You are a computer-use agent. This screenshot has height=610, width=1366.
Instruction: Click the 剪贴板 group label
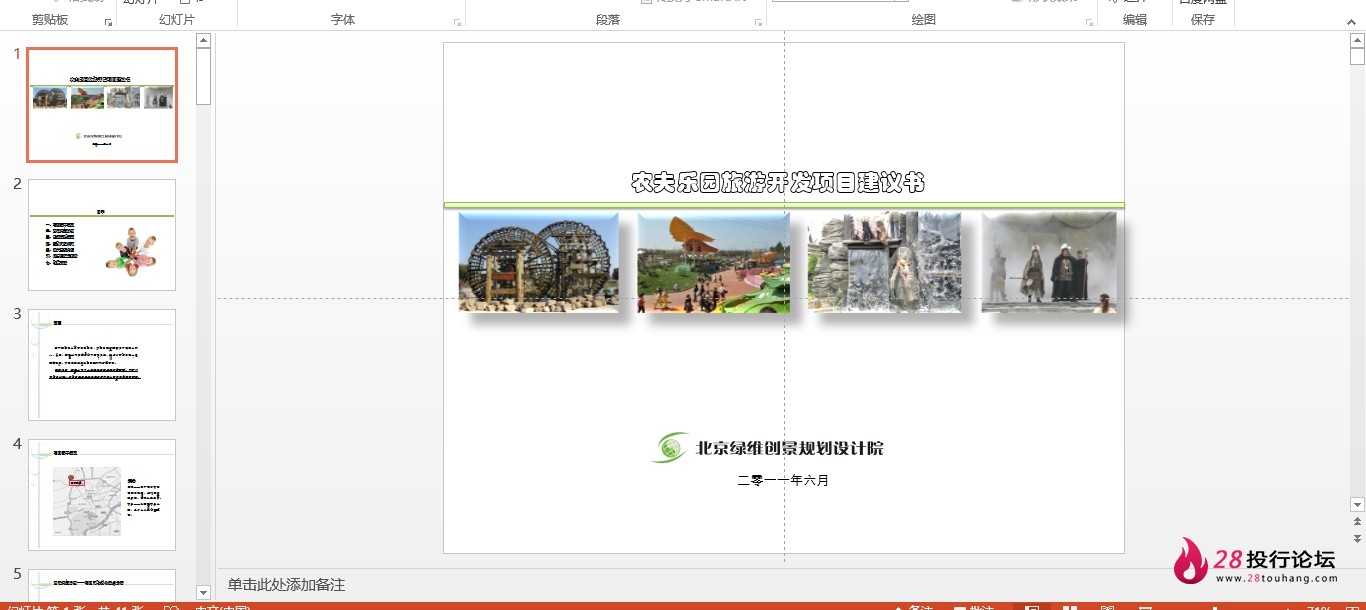[x=50, y=20]
